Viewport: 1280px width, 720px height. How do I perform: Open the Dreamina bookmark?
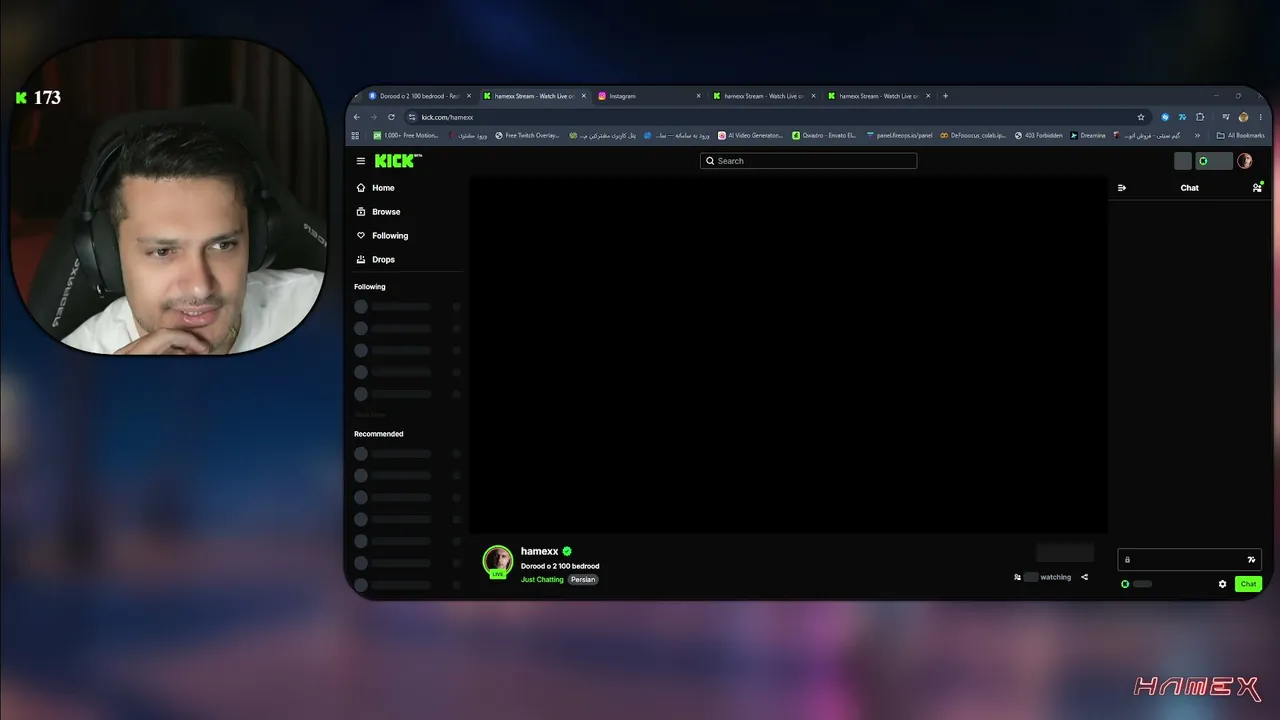pyautogui.click(x=1088, y=136)
